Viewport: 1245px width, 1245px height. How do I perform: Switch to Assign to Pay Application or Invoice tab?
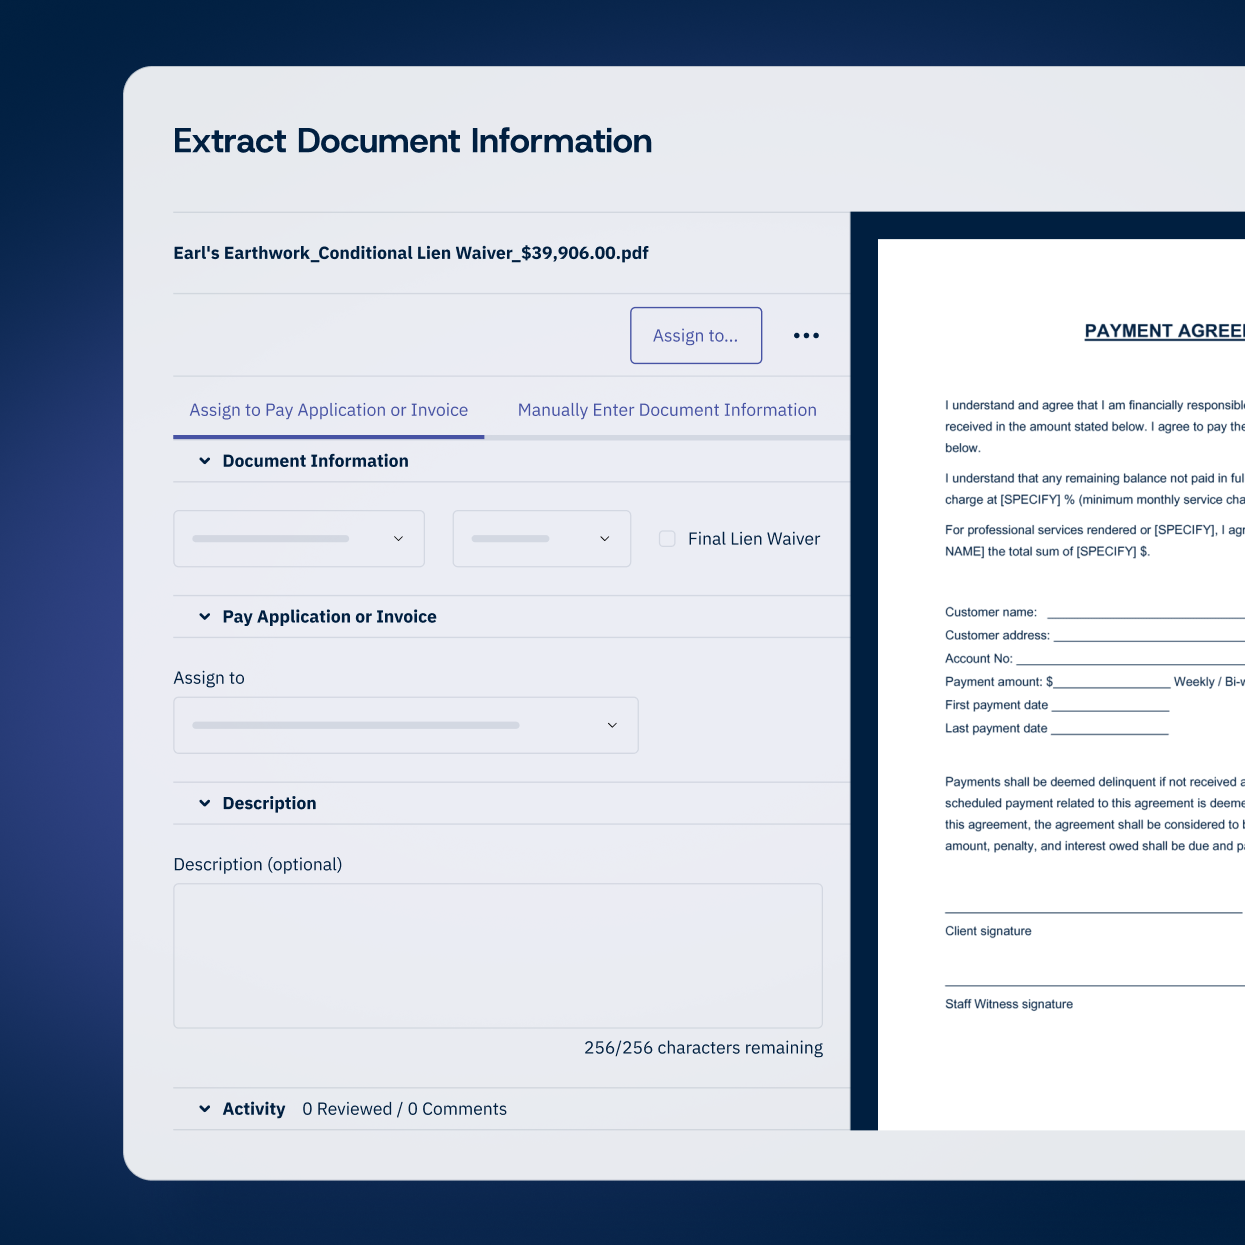coord(329,410)
